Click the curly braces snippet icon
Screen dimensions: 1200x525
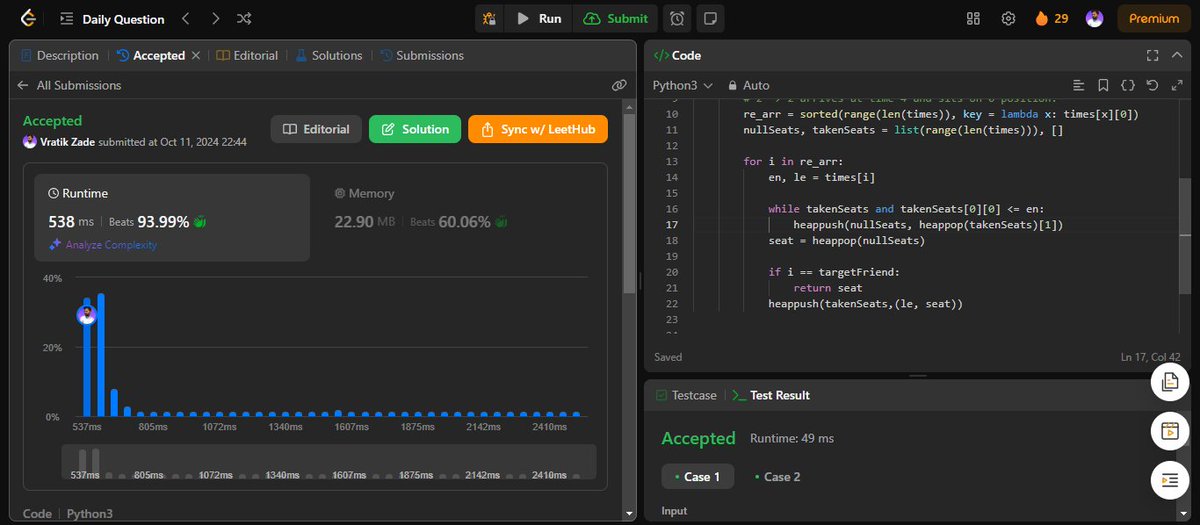[1128, 86]
